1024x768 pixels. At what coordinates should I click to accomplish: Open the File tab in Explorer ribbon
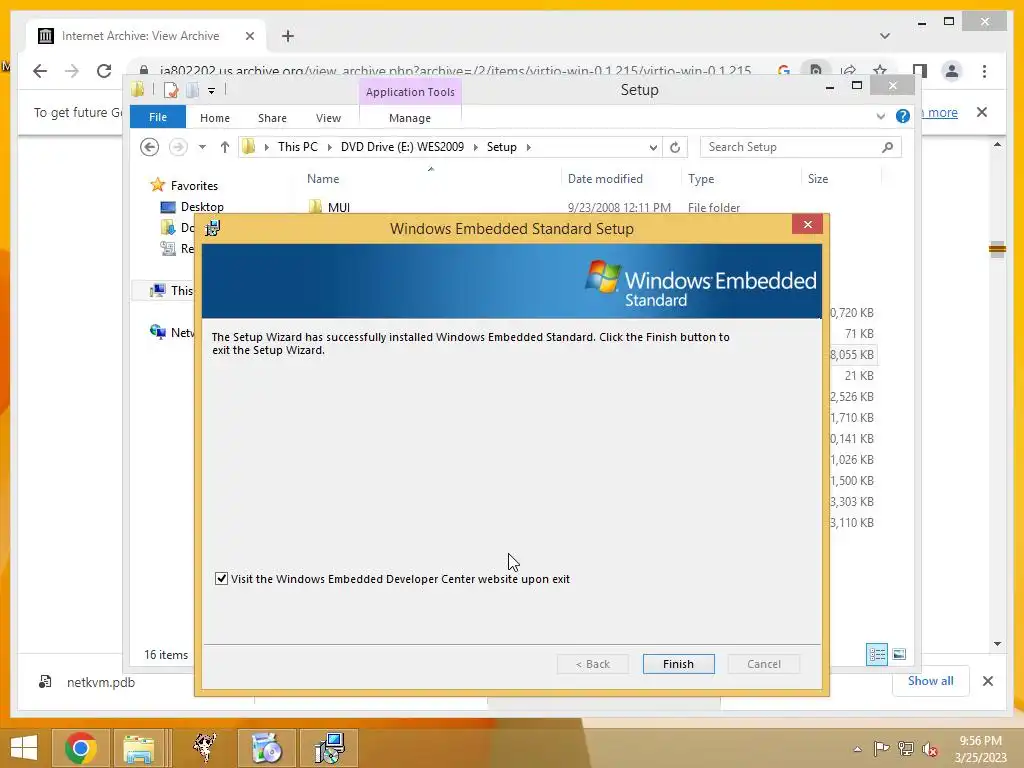click(x=157, y=117)
